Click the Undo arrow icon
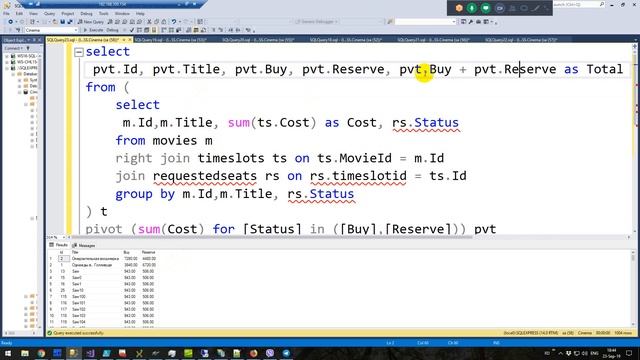The width and height of the screenshot is (640, 360). (x=174, y=22)
